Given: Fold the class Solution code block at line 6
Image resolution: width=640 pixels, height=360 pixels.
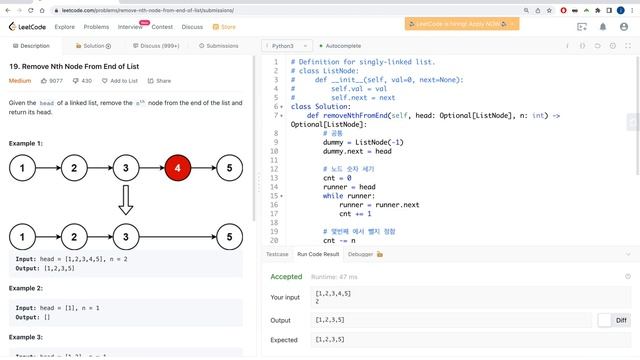Looking at the screenshot, I should pos(281,107).
